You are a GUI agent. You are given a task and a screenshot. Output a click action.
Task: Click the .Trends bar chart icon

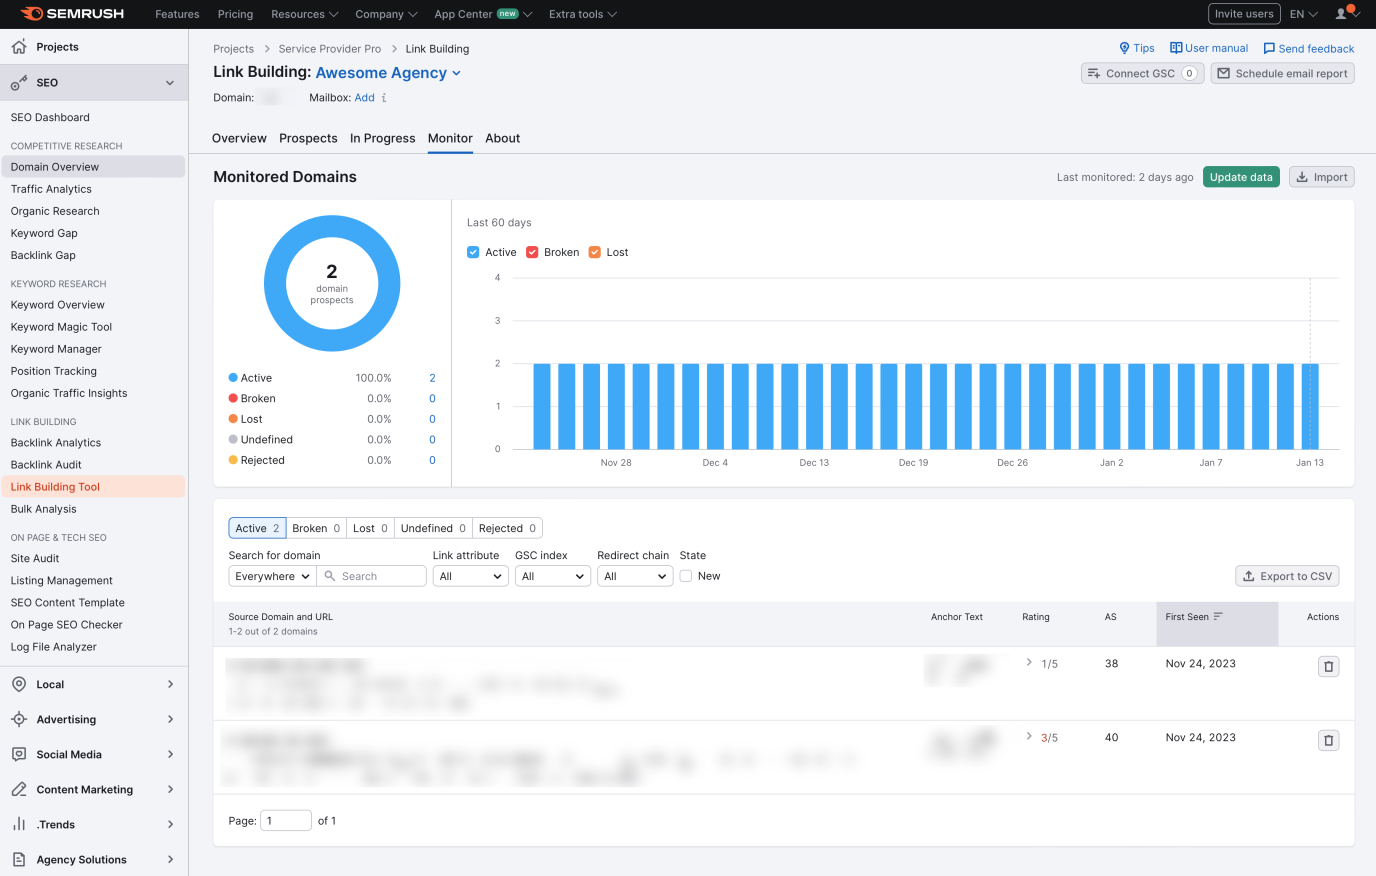click(x=19, y=824)
